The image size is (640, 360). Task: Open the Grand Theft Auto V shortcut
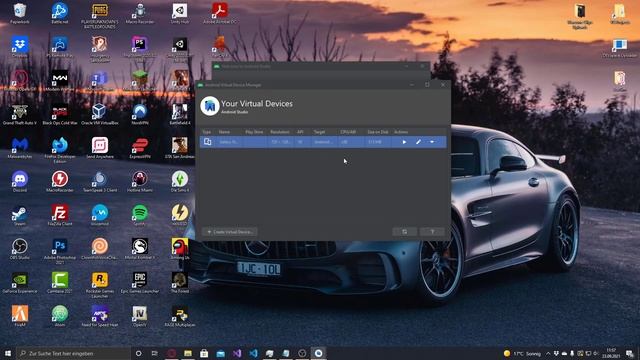coord(20,115)
